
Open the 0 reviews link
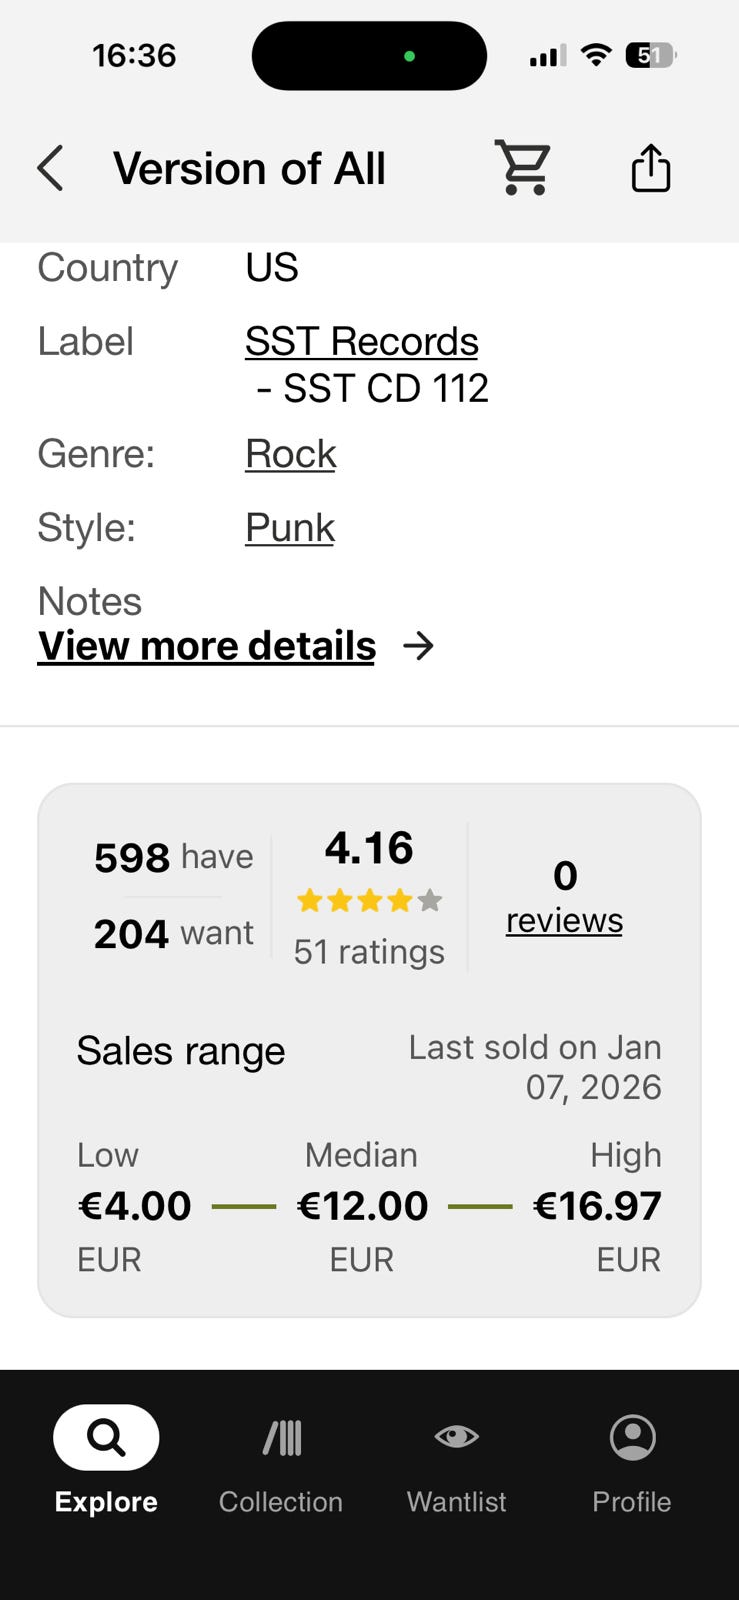tap(564, 920)
